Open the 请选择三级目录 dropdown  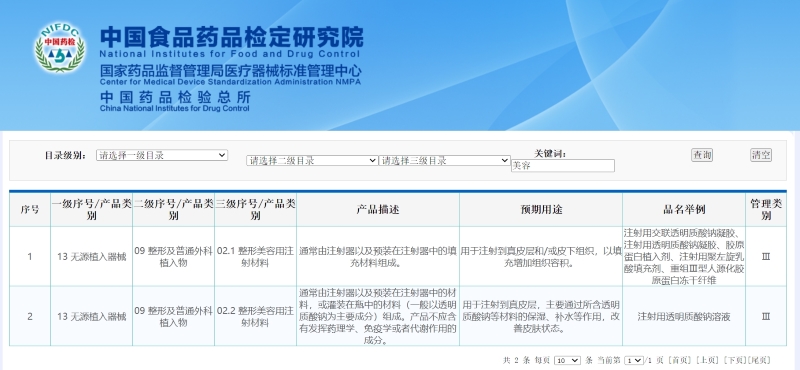tap(444, 161)
